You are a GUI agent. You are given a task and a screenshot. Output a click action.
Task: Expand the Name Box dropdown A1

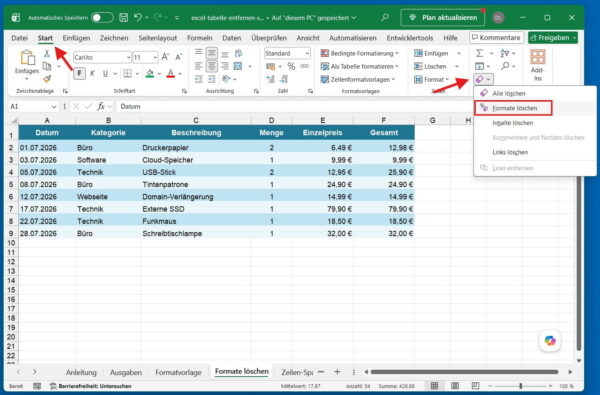click(54, 106)
